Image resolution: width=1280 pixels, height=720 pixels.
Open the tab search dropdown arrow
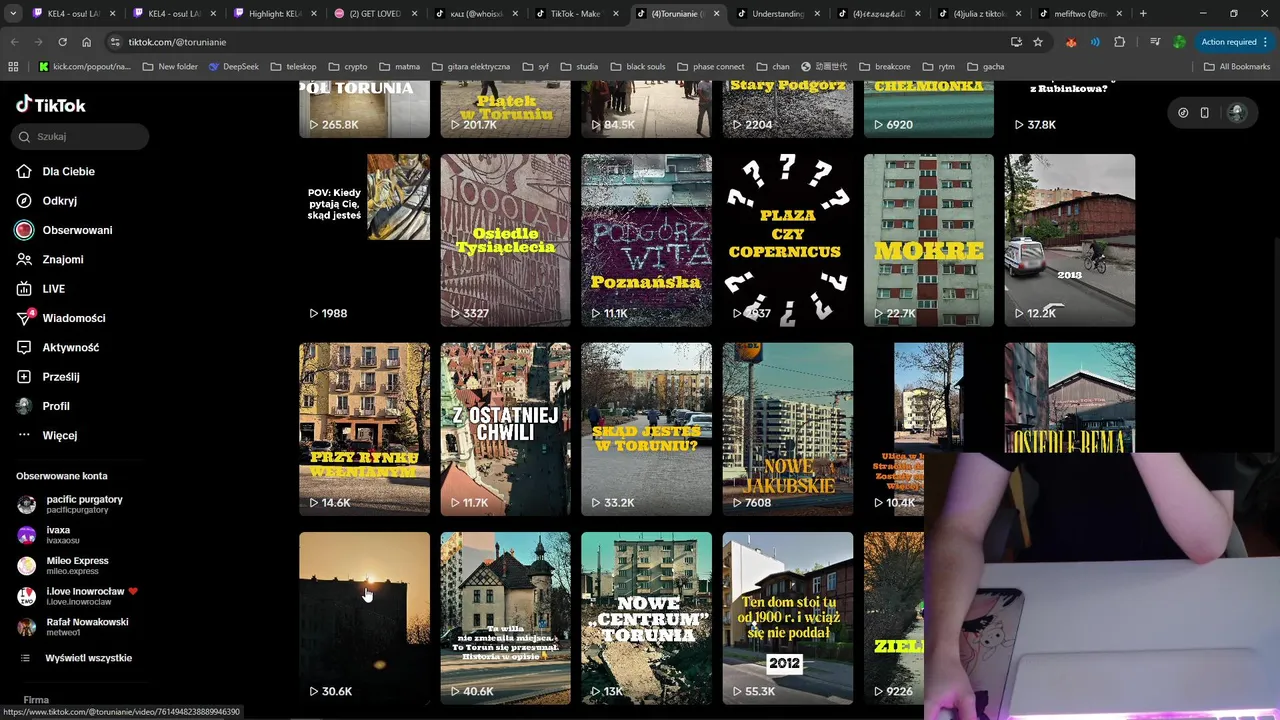13,14
